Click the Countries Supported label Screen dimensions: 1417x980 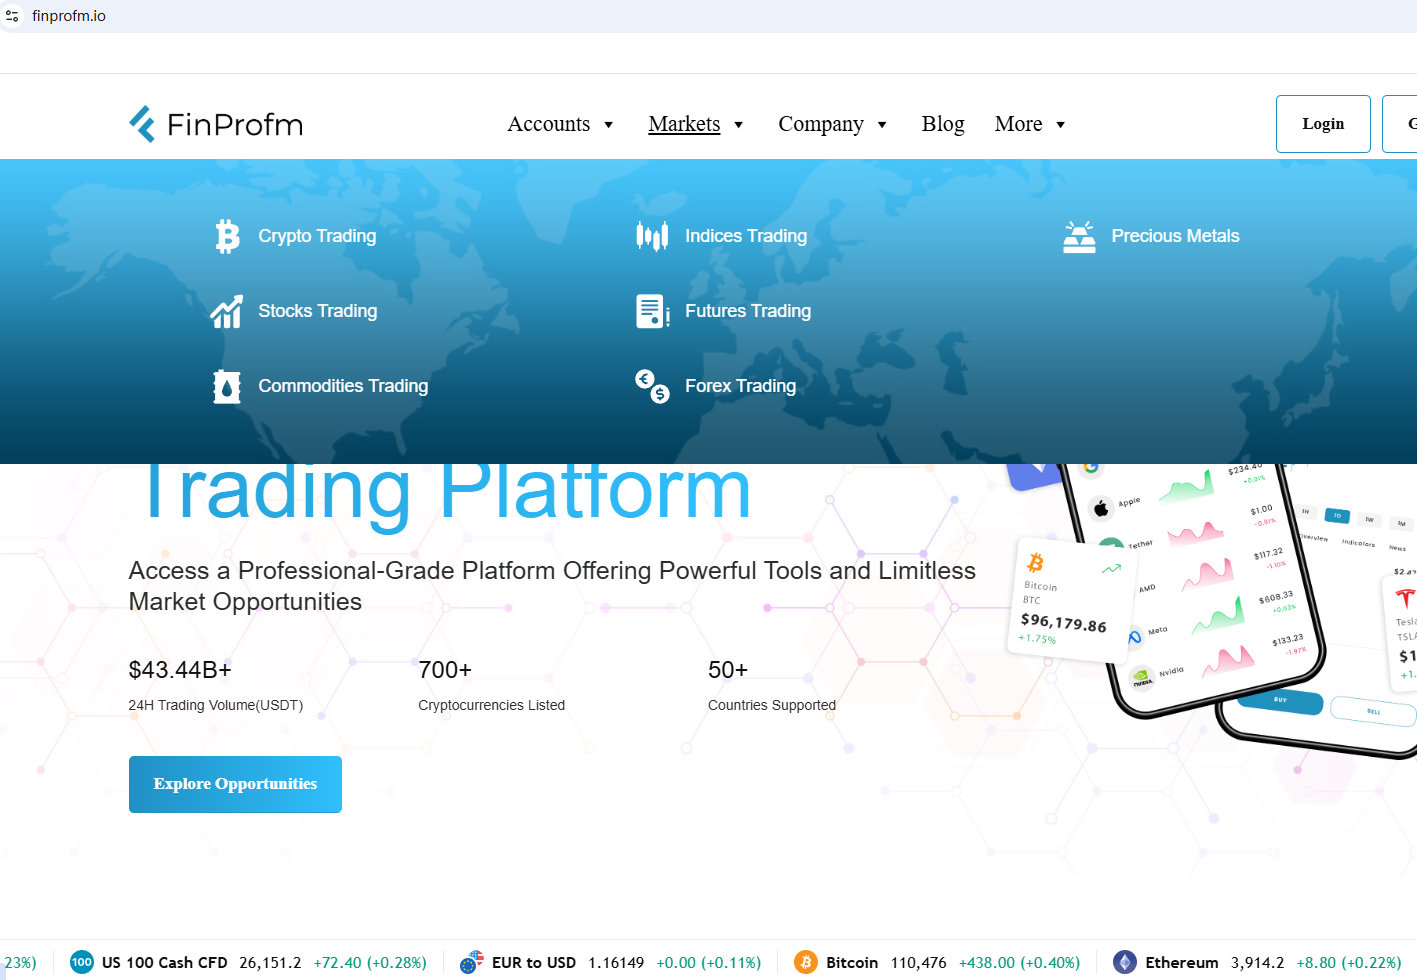click(772, 705)
